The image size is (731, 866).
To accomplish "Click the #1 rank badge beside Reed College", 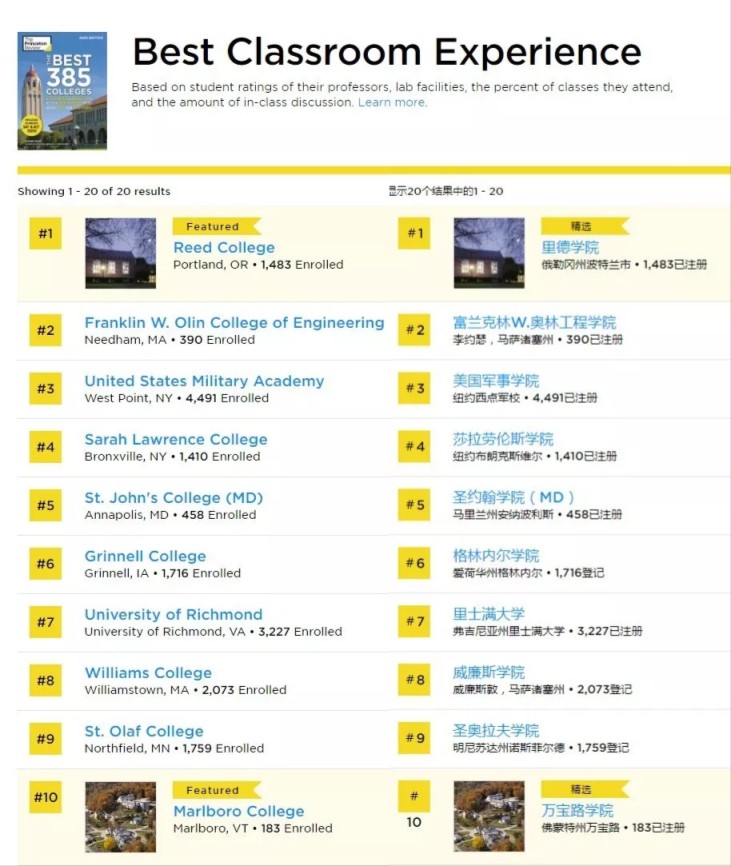I will click(45, 234).
